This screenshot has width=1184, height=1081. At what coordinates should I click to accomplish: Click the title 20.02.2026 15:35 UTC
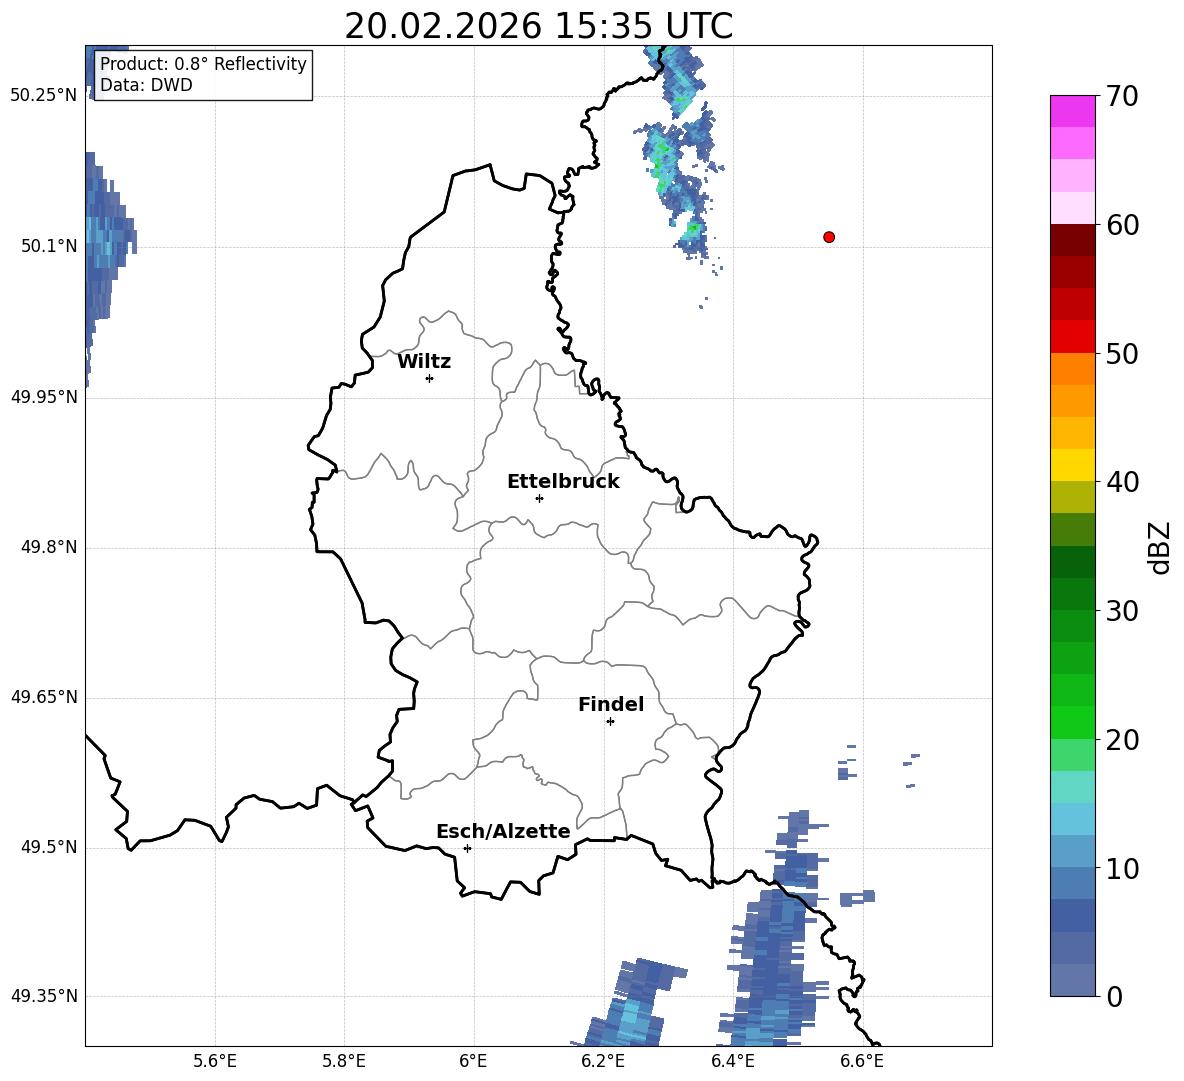click(539, 26)
